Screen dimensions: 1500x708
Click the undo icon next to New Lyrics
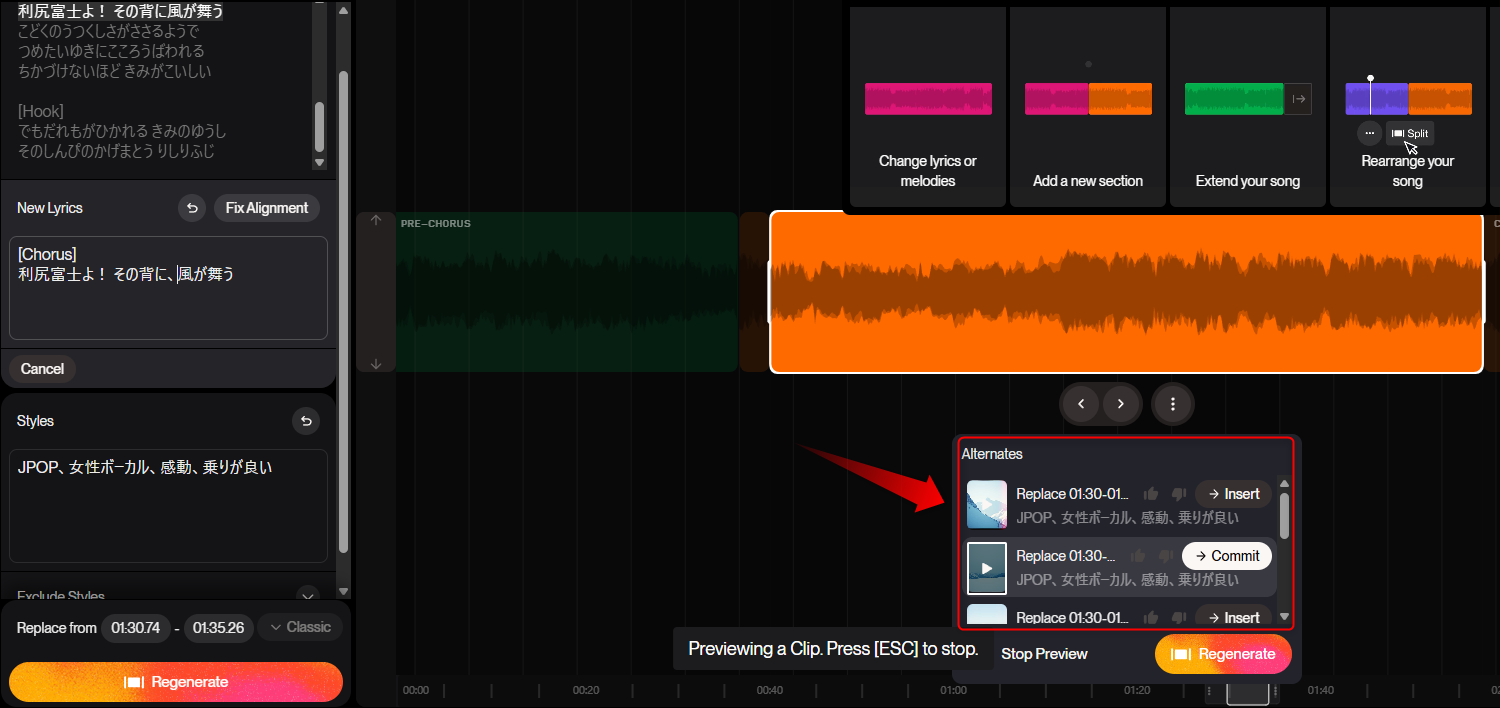coord(192,208)
